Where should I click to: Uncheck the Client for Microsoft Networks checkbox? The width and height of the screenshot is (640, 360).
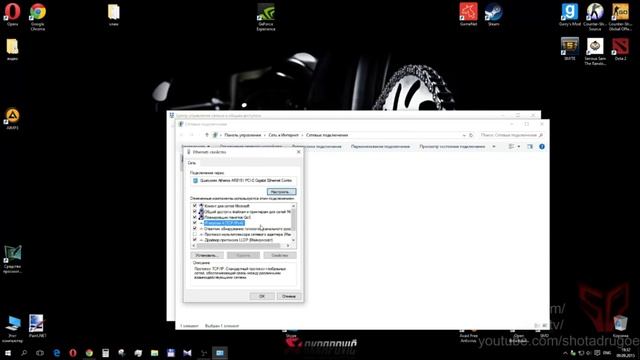[195, 206]
